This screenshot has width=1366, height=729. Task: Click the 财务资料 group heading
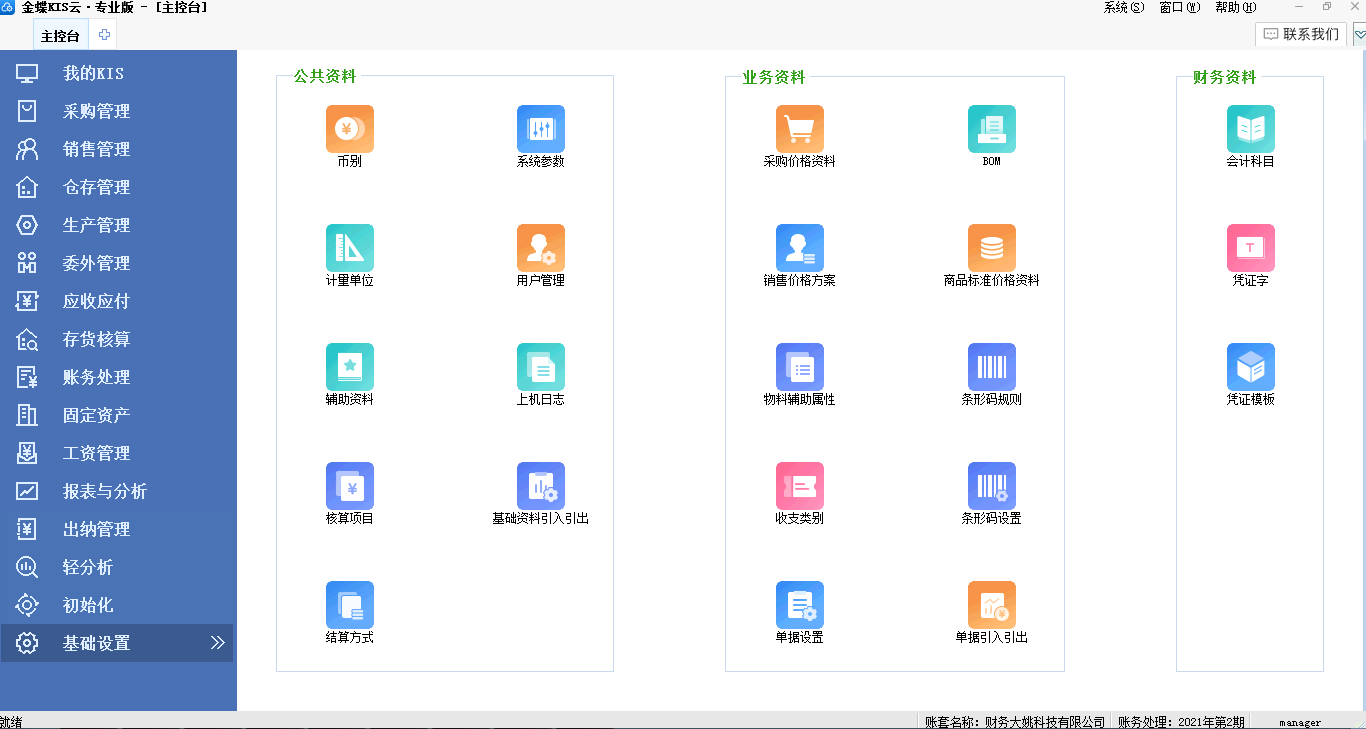pyautogui.click(x=1224, y=77)
